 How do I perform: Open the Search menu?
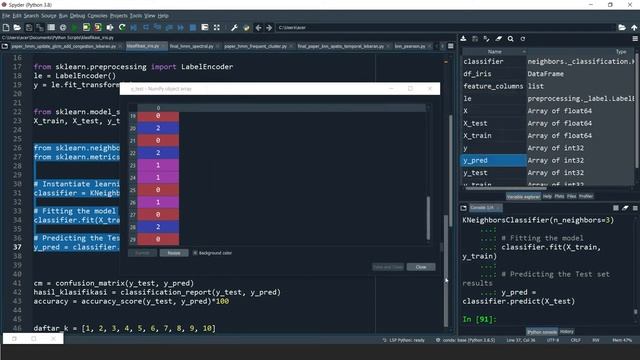31,16
